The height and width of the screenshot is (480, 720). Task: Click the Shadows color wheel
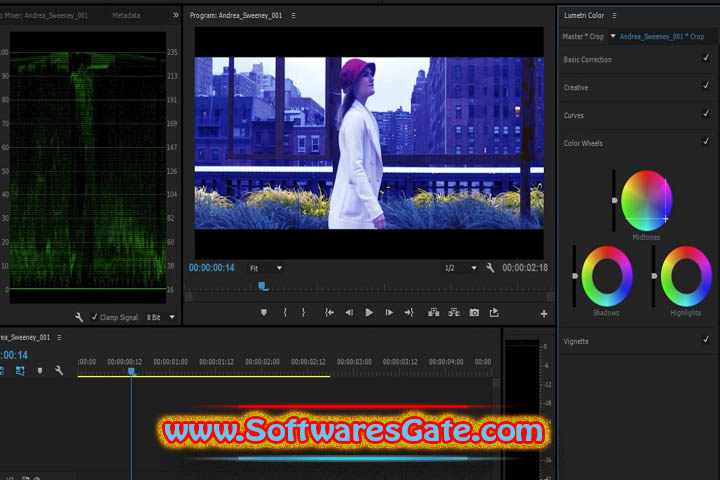tap(607, 276)
